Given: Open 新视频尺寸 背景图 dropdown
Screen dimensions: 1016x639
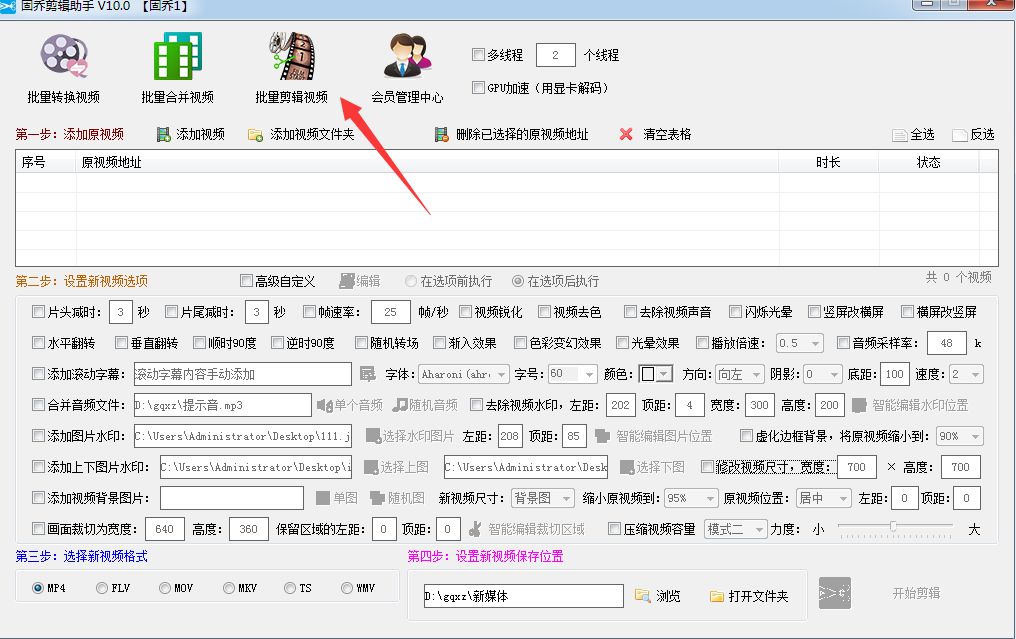Looking at the screenshot, I should pos(543,498).
